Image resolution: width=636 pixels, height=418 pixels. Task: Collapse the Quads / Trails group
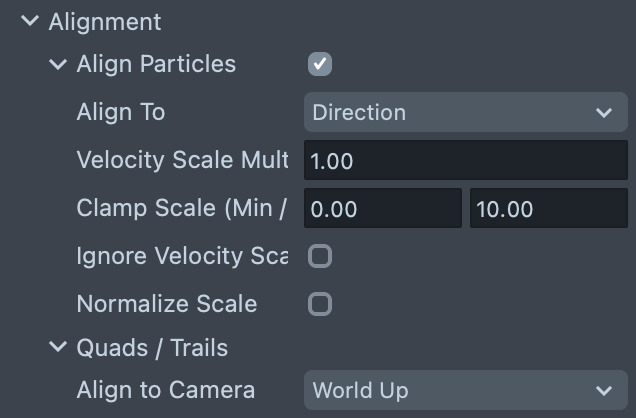click(58, 348)
